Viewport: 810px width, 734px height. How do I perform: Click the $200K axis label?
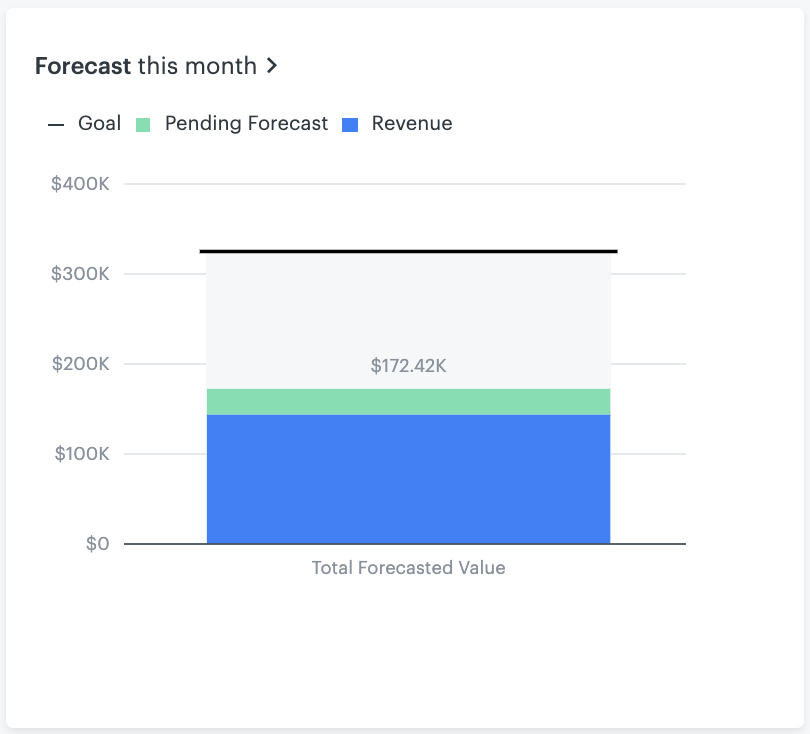[81, 364]
